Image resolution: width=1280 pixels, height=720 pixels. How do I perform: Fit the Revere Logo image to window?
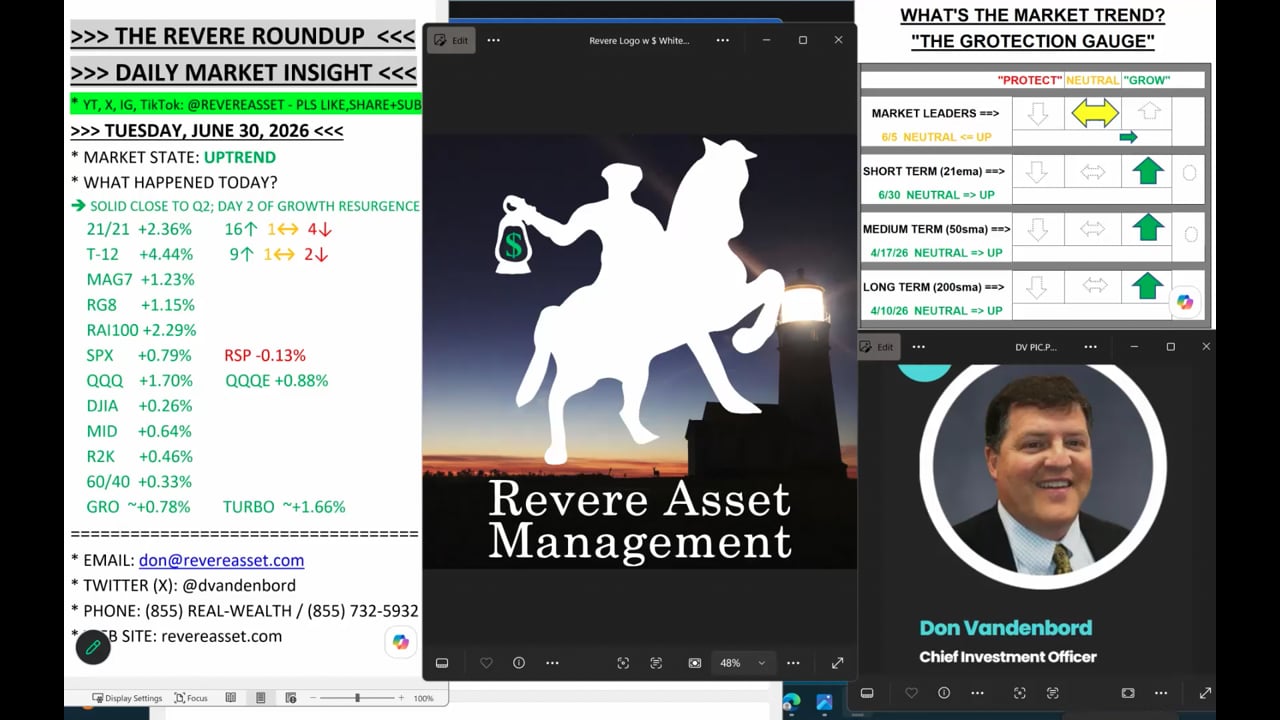(x=695, y=663)
